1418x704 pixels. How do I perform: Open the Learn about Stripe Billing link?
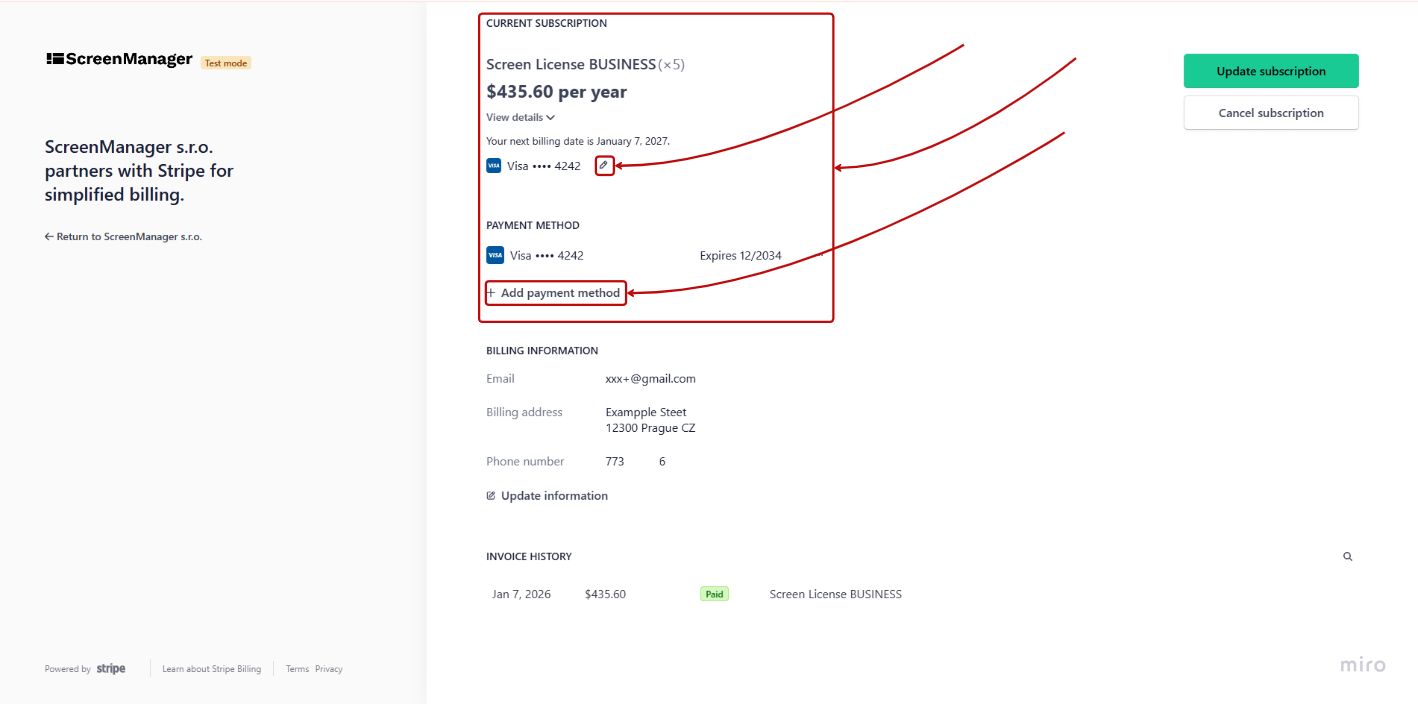pyautogui.click(x=211, y=669)
